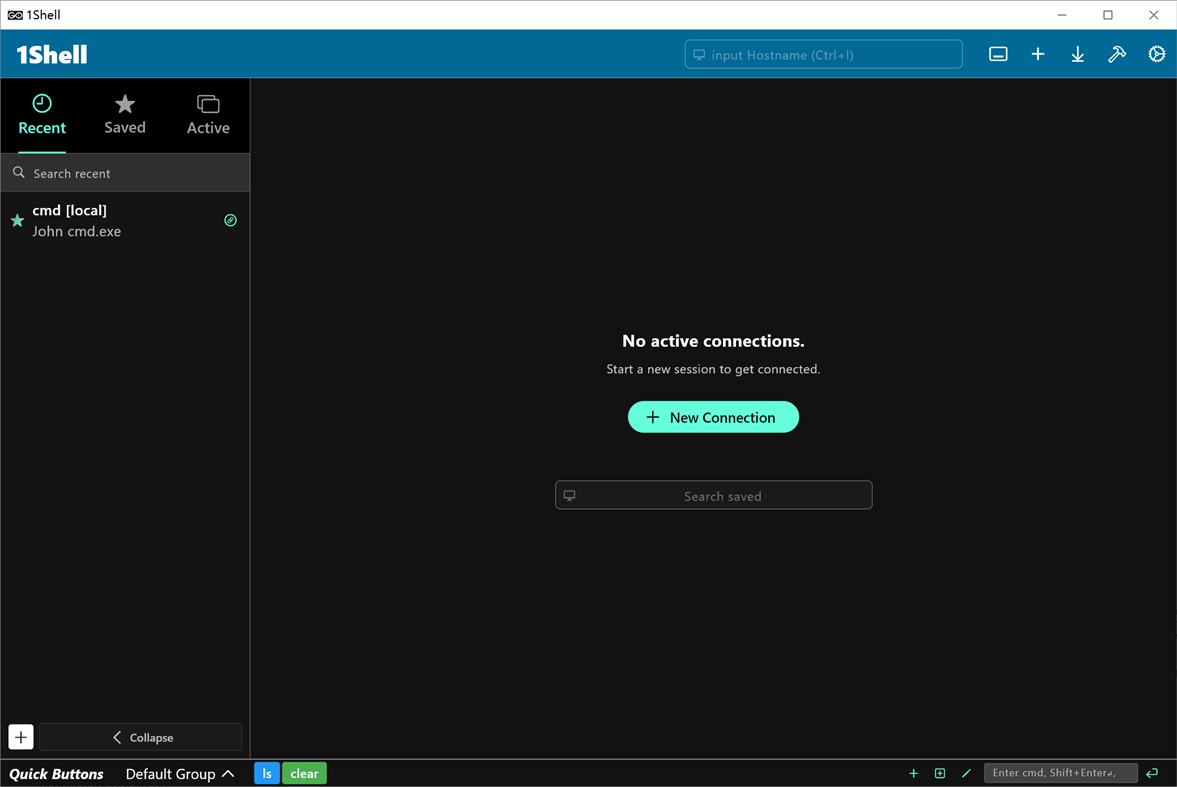Open the keyboard panel icon in header
The image size is (1177, 787).
(998, 54)
